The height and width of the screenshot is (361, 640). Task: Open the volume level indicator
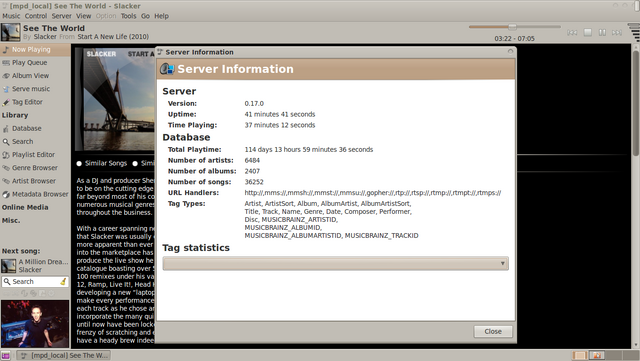(634, 32)
